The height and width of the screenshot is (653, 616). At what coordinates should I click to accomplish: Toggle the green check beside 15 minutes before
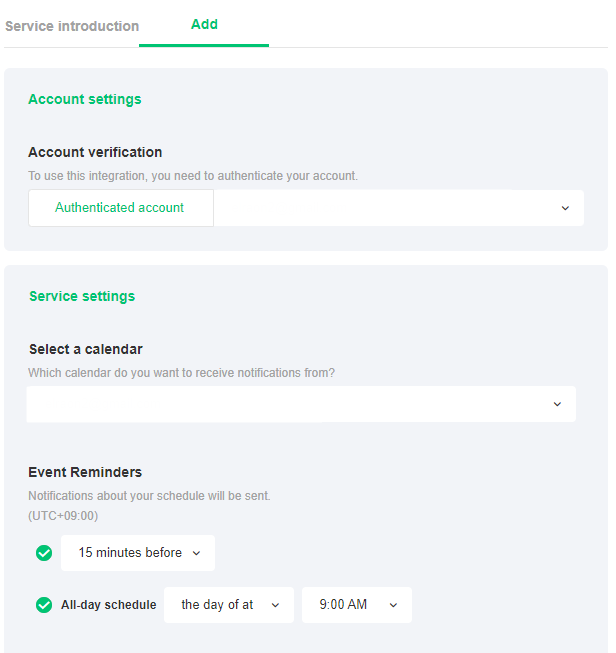coord(44,553)
